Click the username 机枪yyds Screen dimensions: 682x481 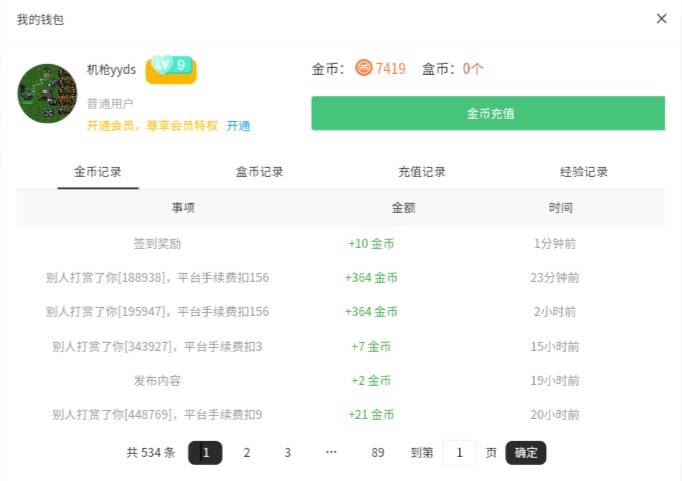112,70
